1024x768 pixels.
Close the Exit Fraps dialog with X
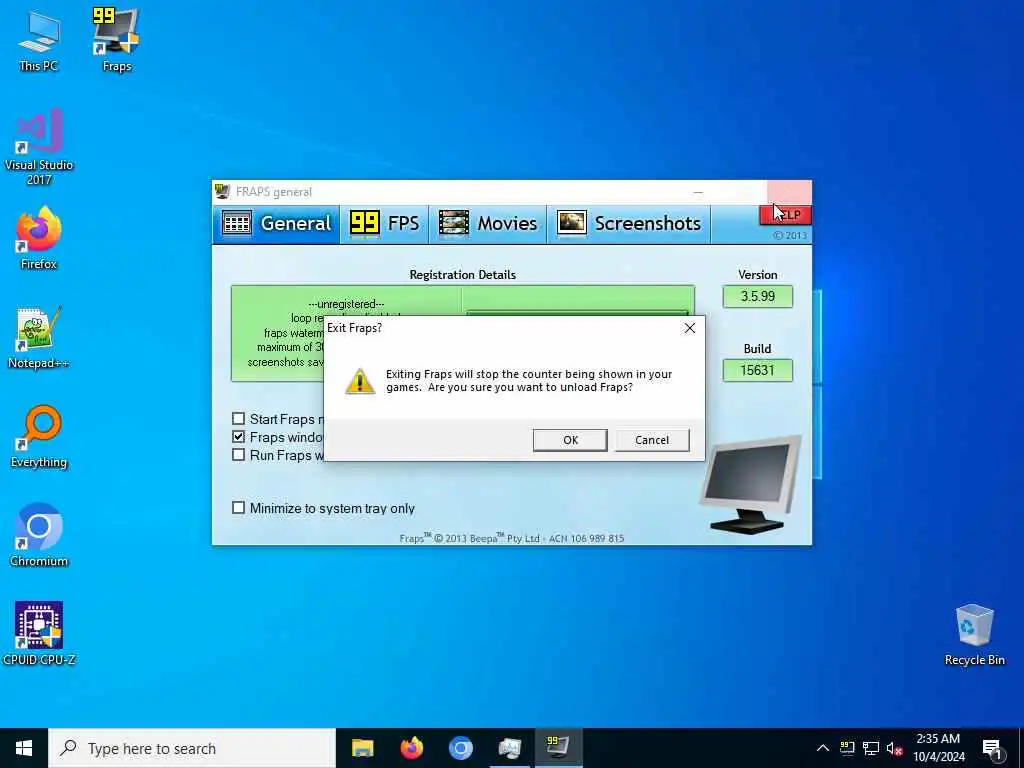tap(690, 328)
